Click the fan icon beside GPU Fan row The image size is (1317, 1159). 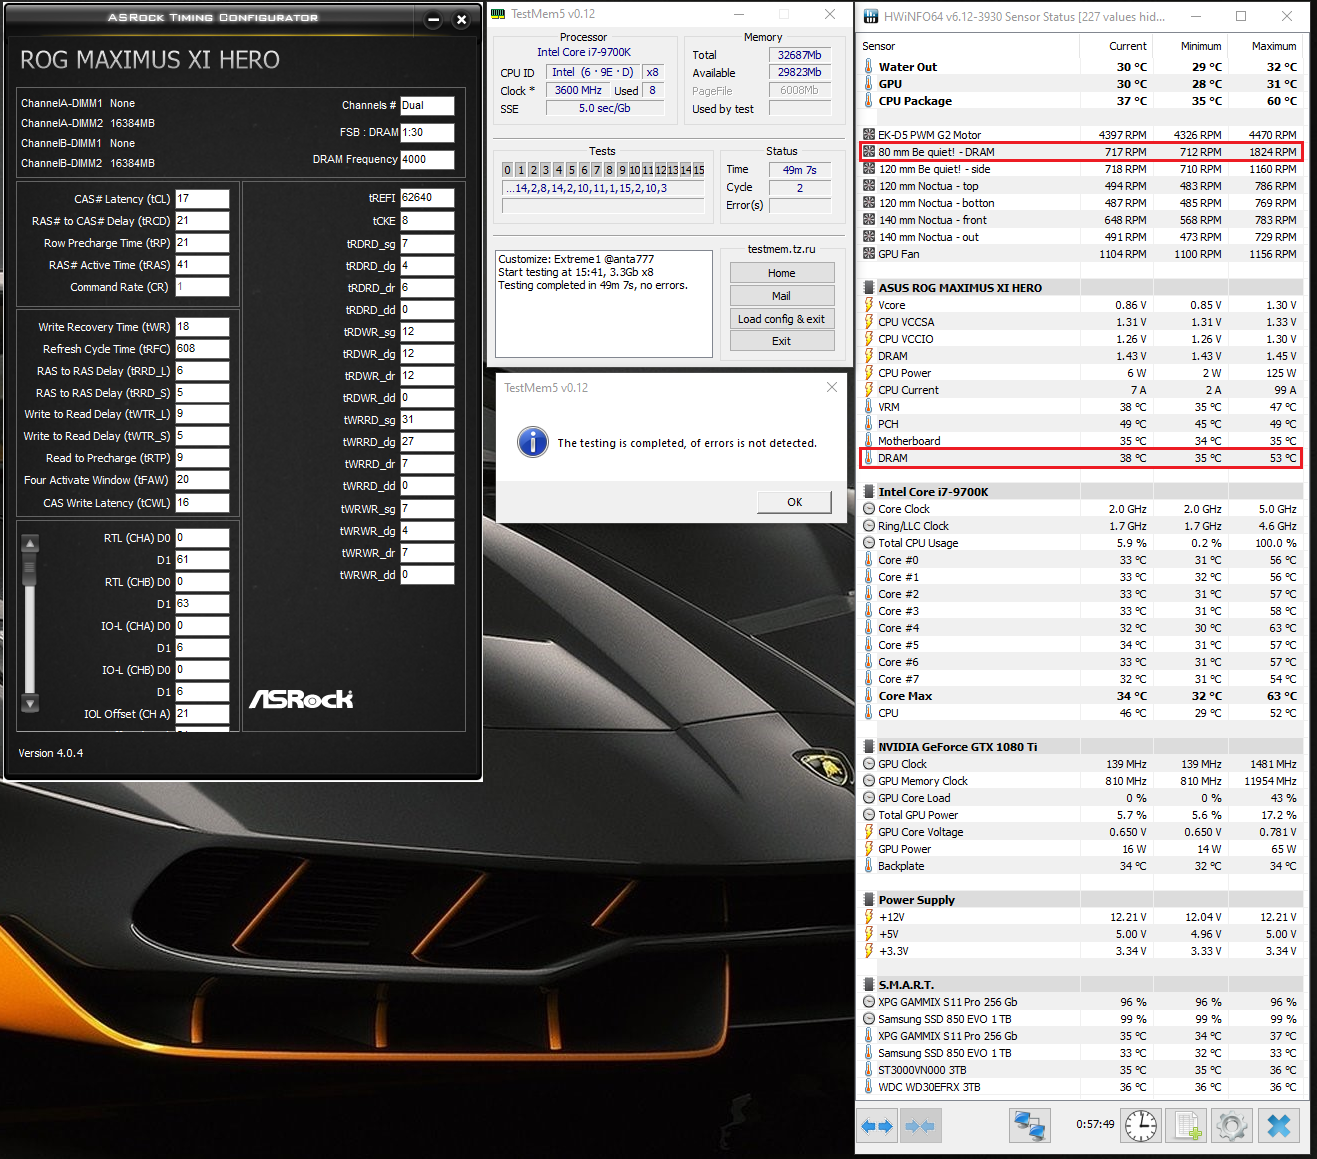(869, 254)
